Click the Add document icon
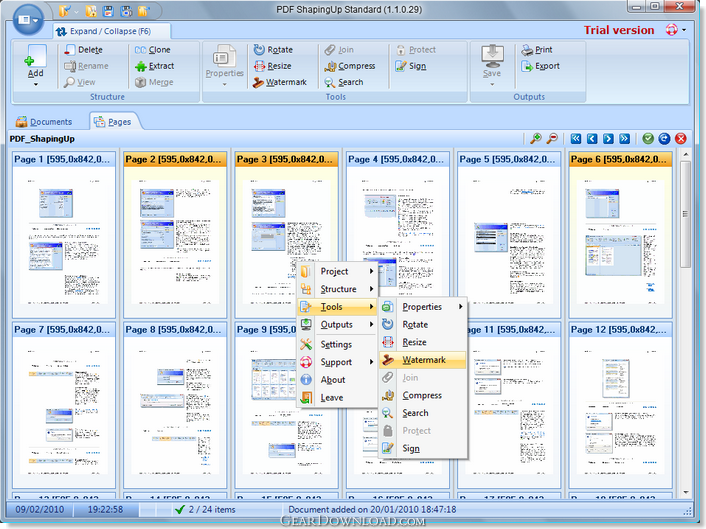The width and height of the screenshot is (706, 529). 36,56
